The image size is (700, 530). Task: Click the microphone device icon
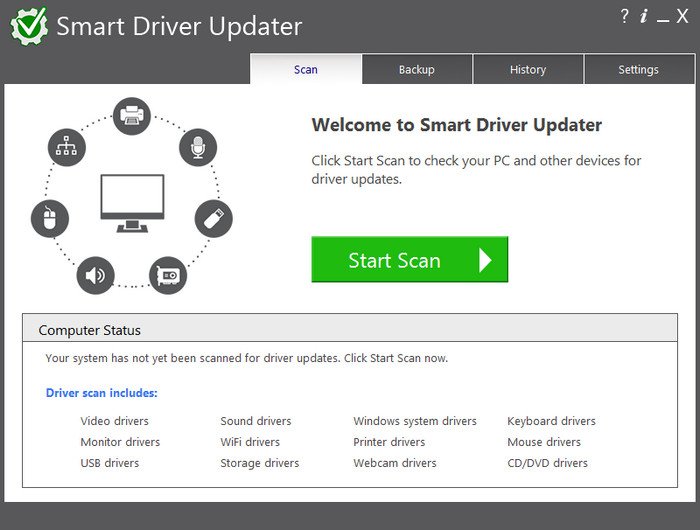(198, 147)
